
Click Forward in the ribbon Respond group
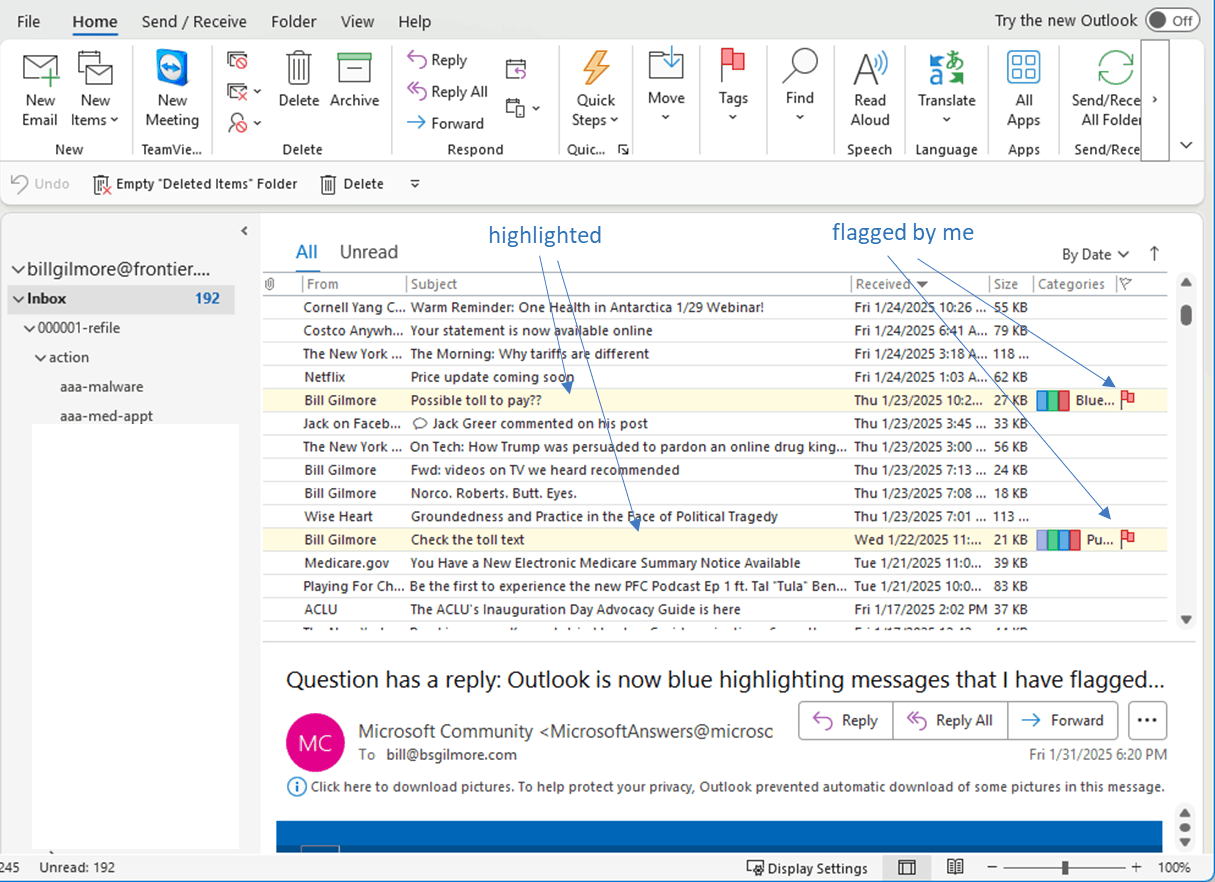point(445,123)
